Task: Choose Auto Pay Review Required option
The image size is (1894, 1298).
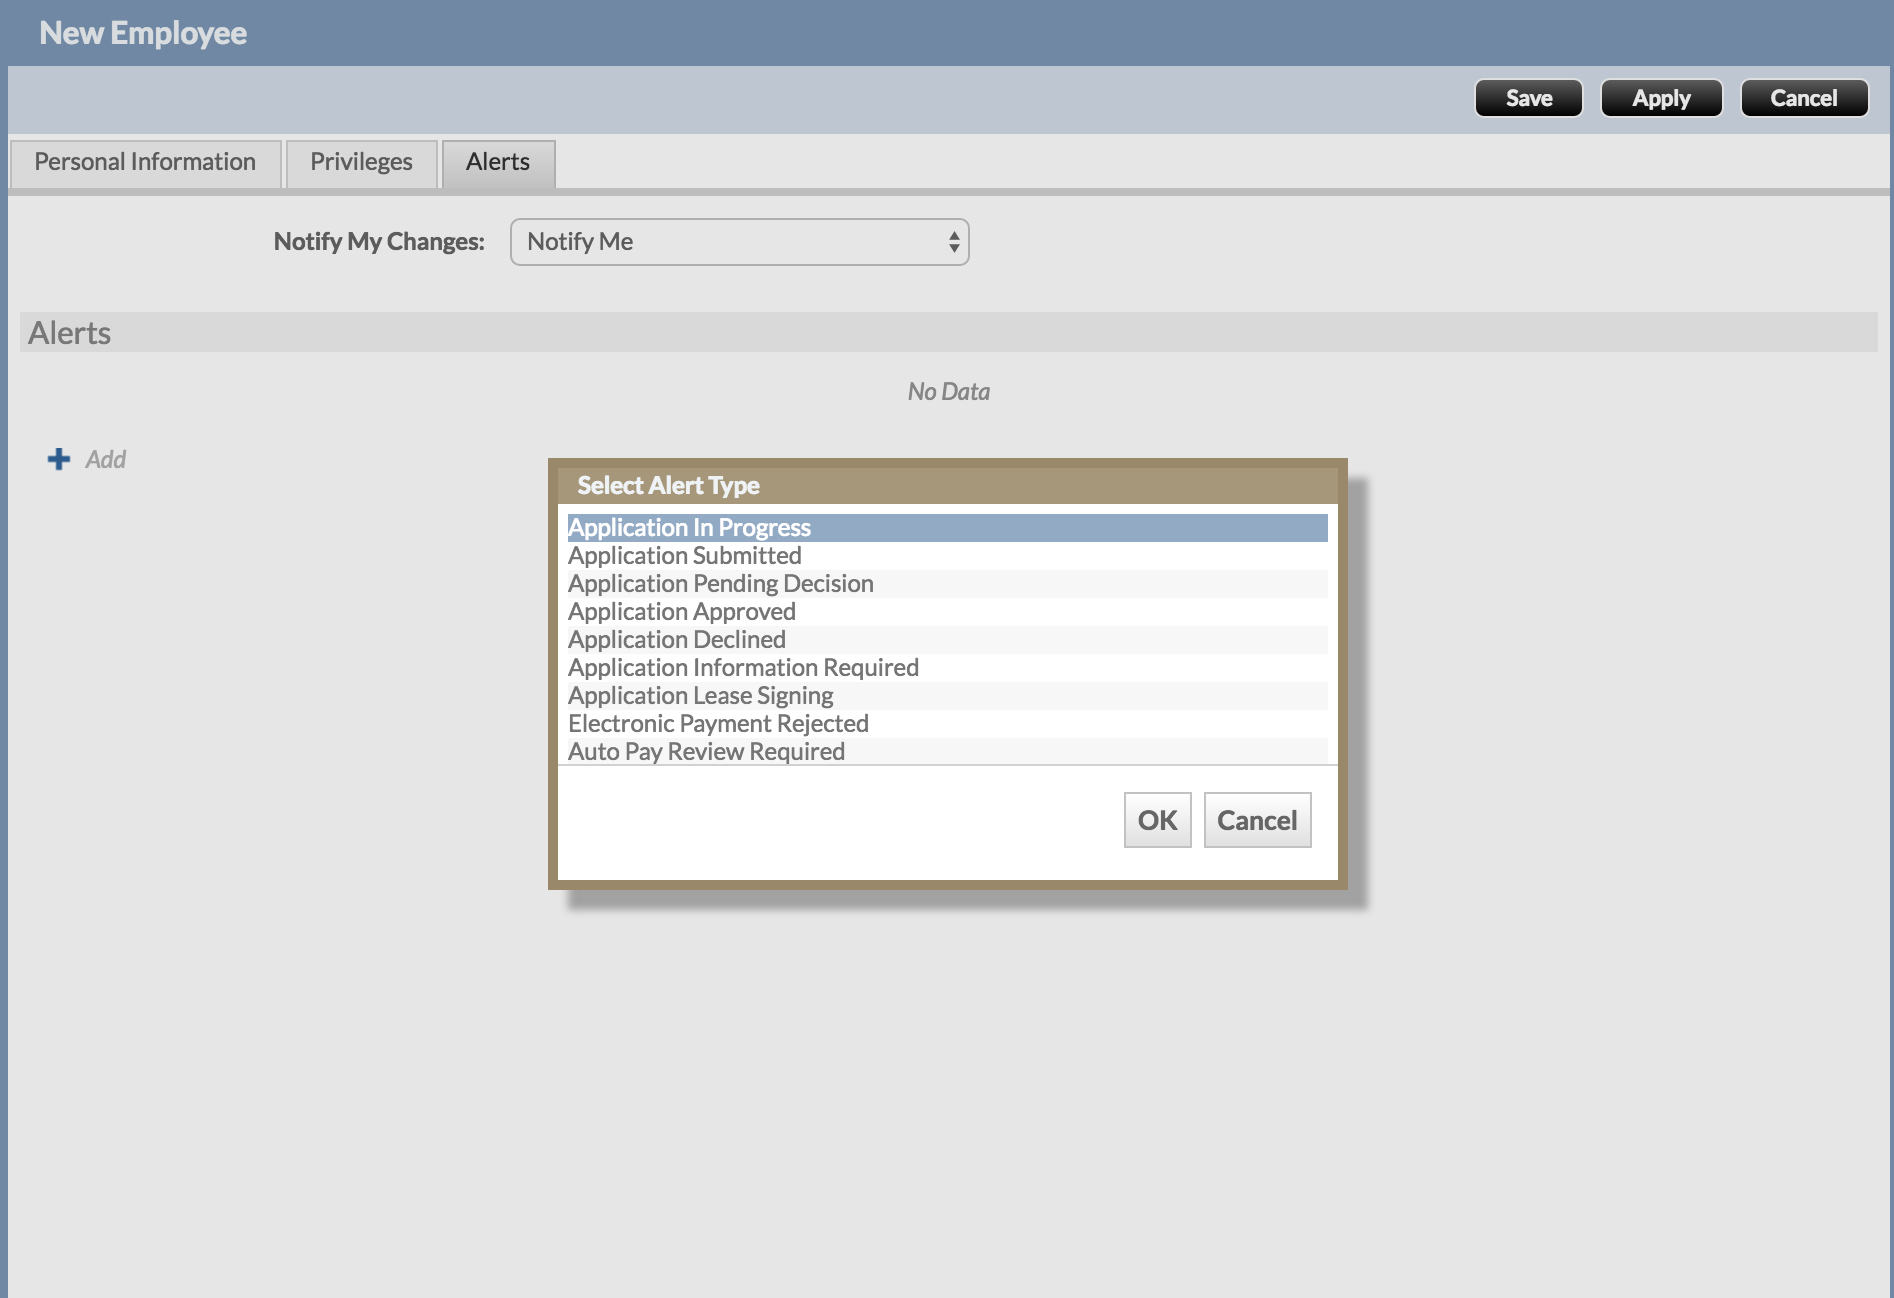Action: pos(706,752)
